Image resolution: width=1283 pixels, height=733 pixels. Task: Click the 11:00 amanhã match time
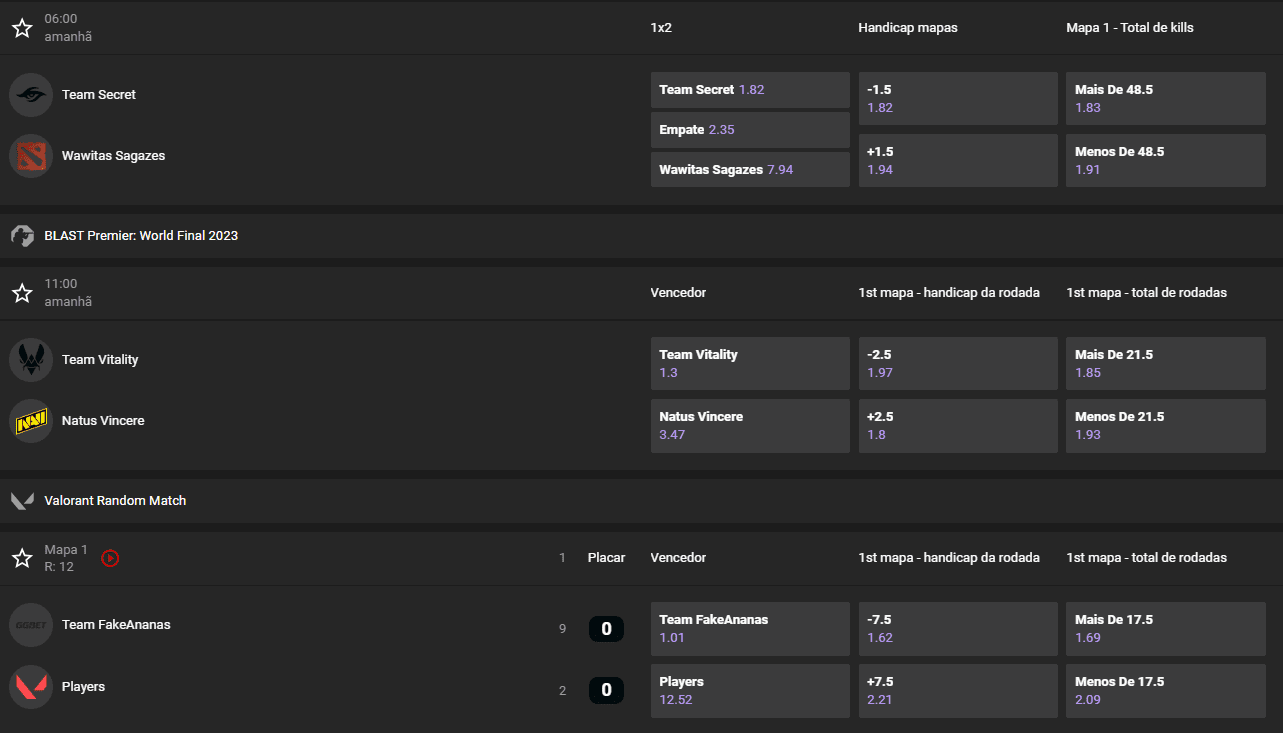click(x=68, y=293)
